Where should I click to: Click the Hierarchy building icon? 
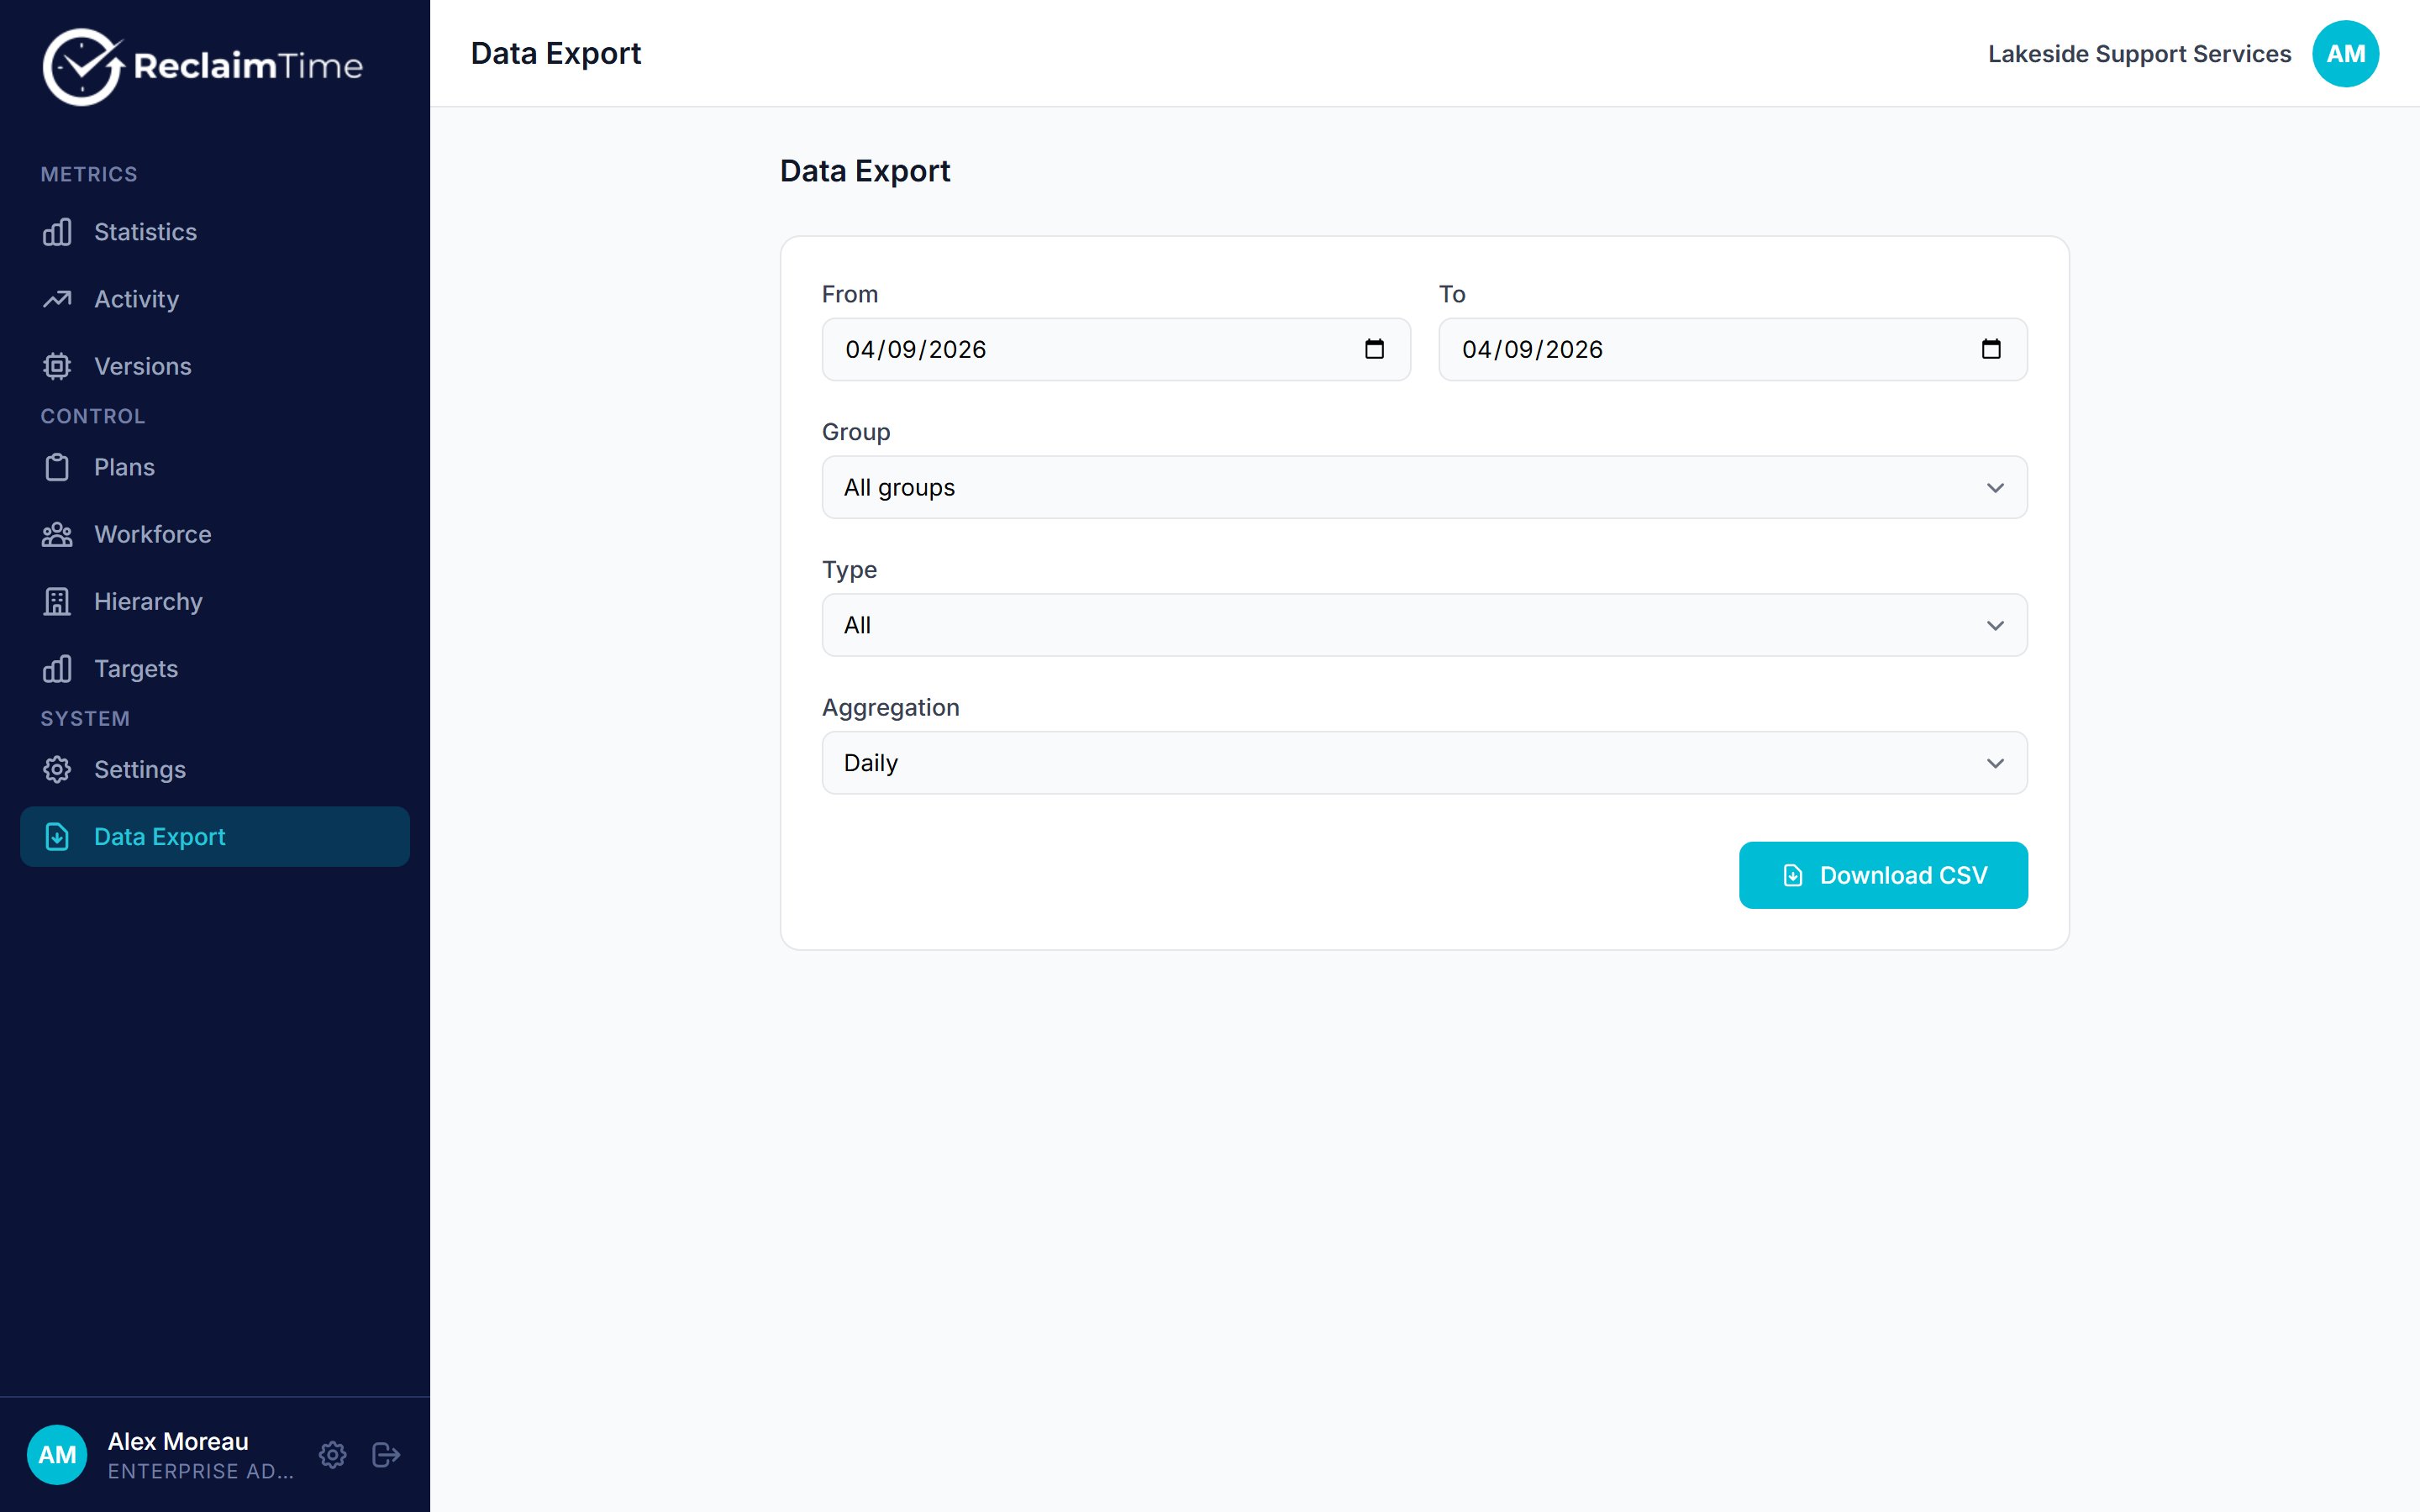tap(57, 601)
